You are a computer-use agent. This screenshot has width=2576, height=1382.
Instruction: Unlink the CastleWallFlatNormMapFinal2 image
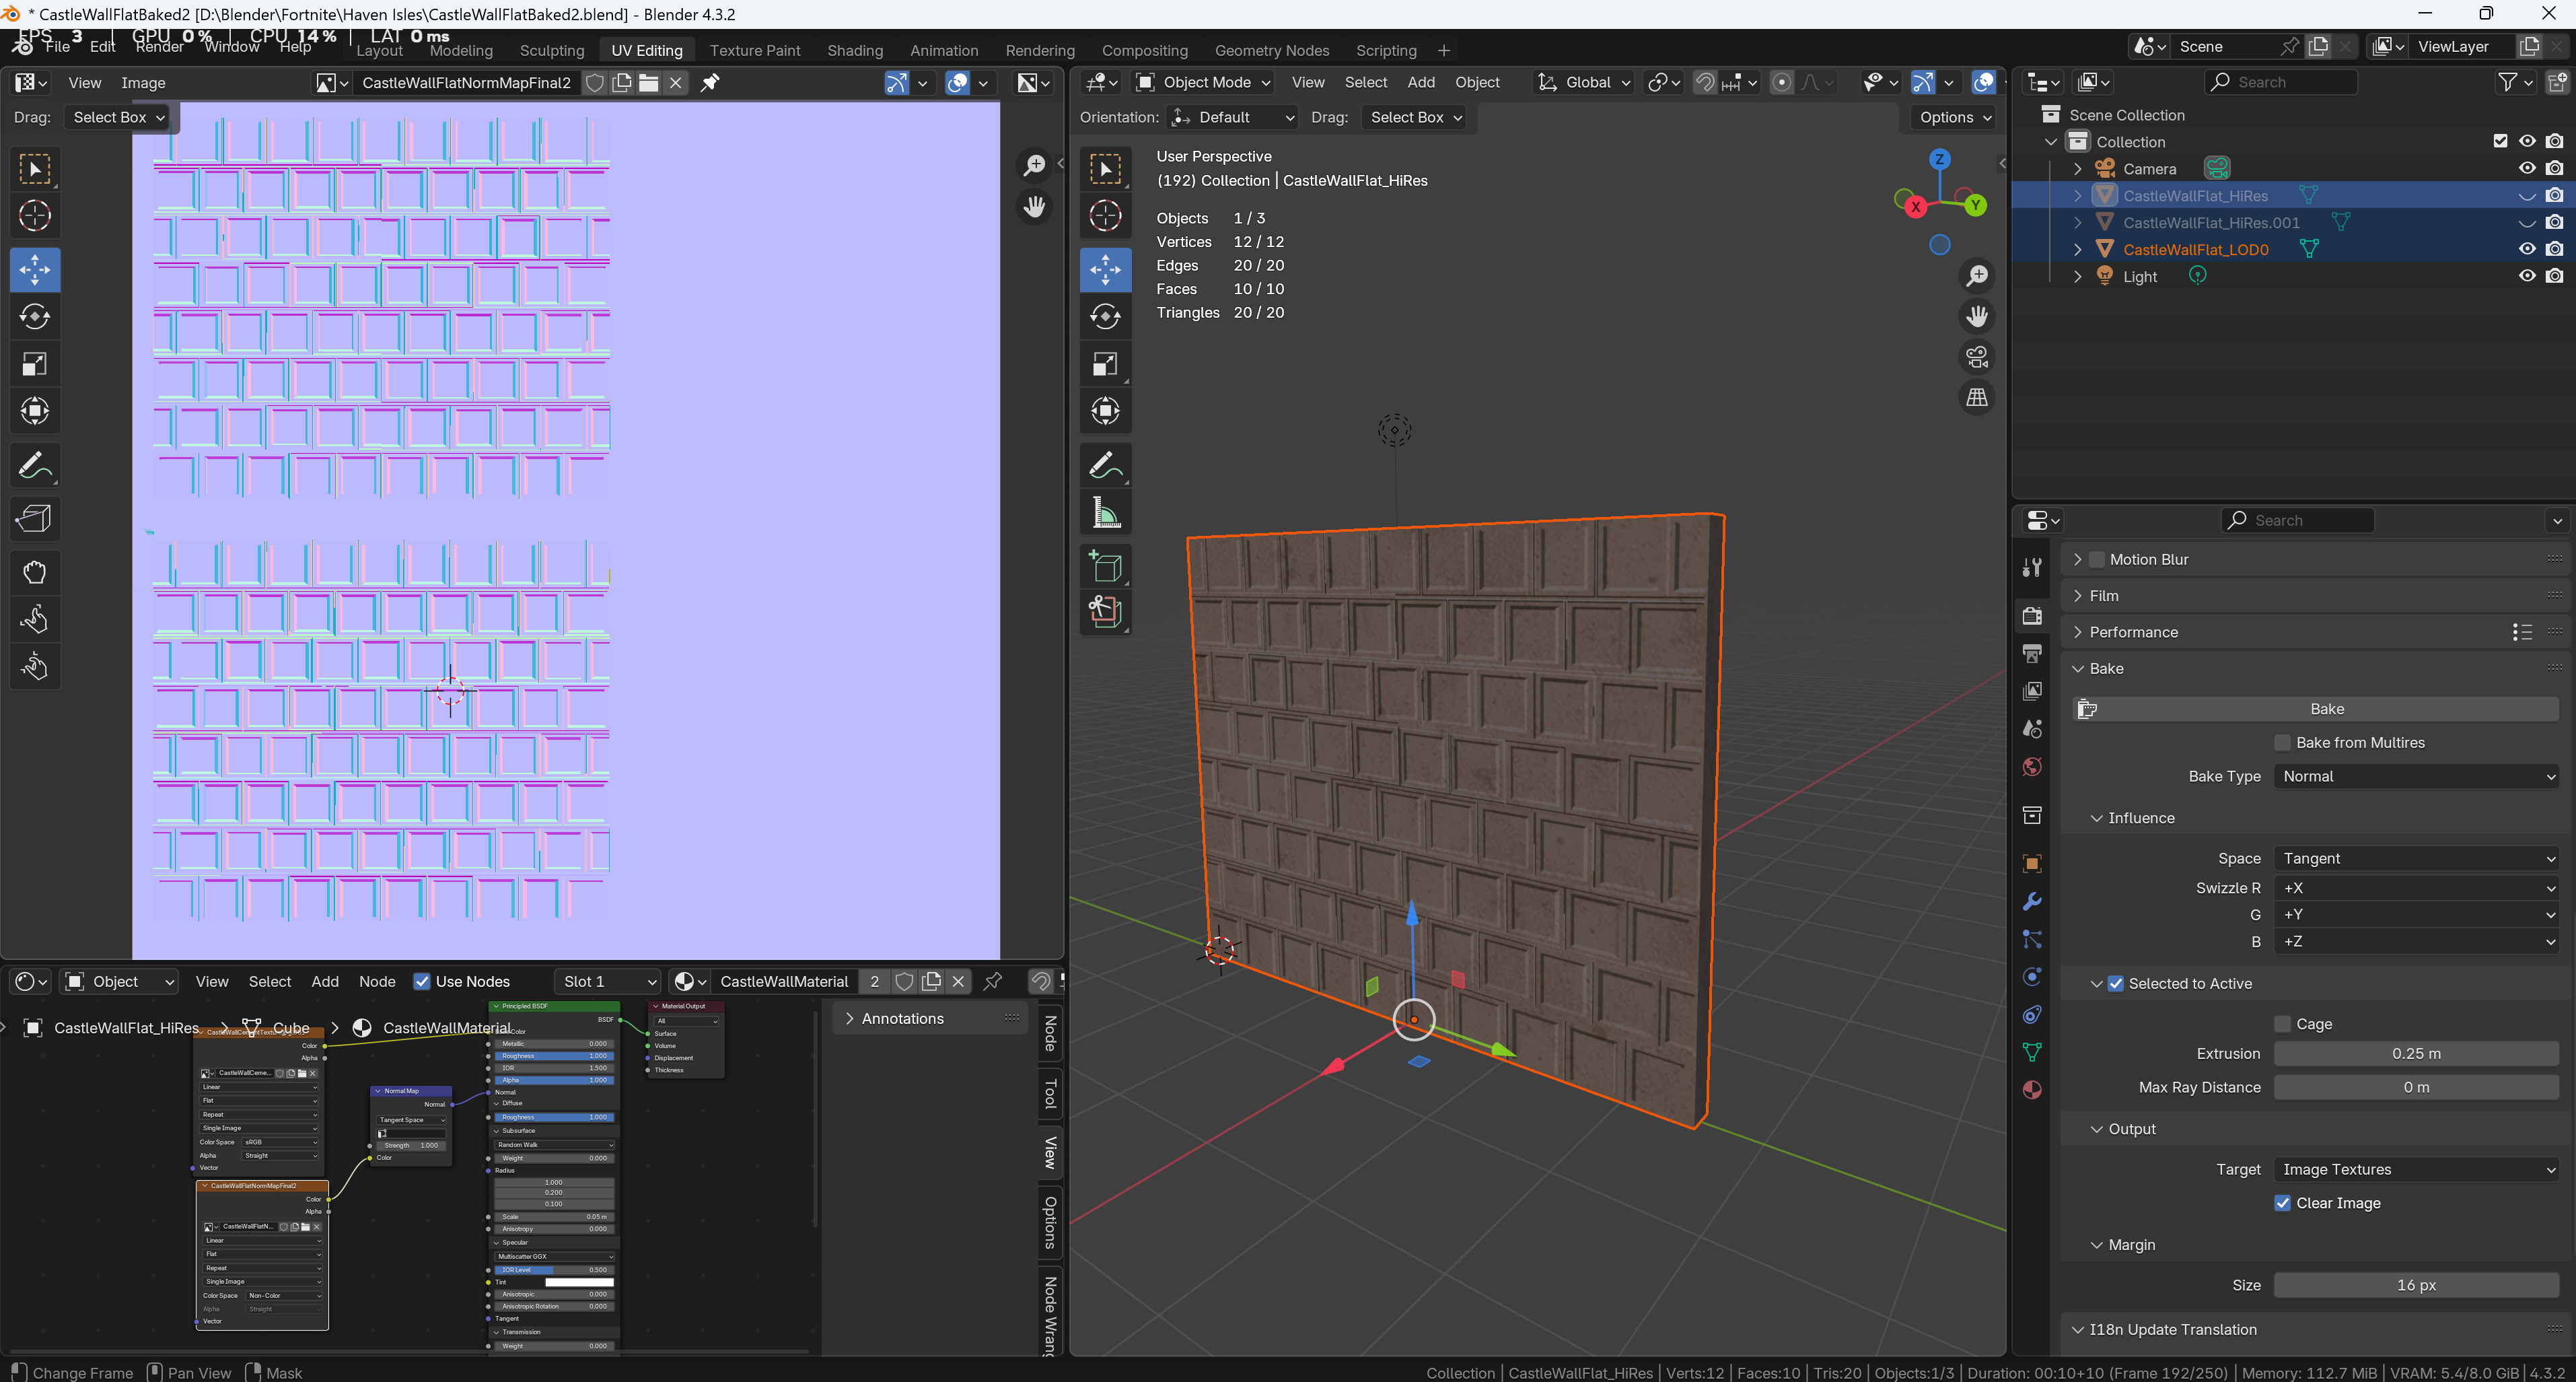(676, 83)
